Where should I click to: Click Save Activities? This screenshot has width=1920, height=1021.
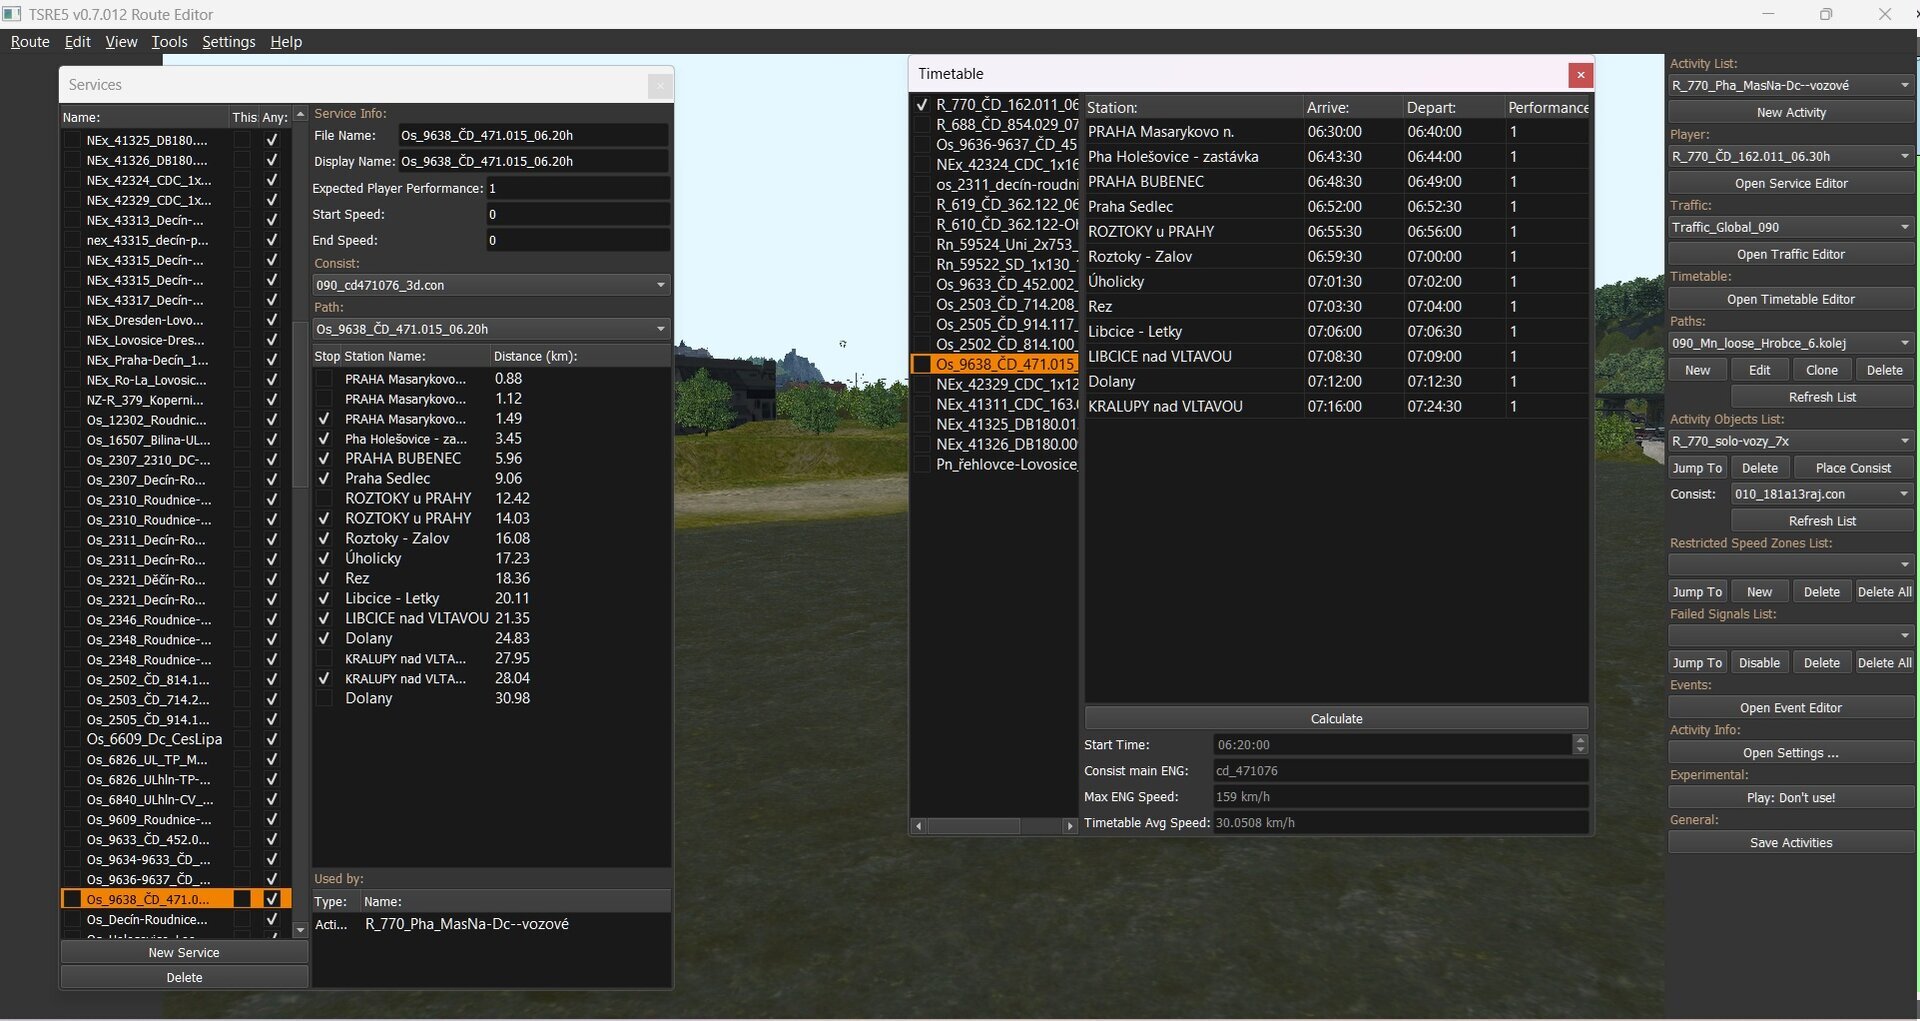[1790, 843]
